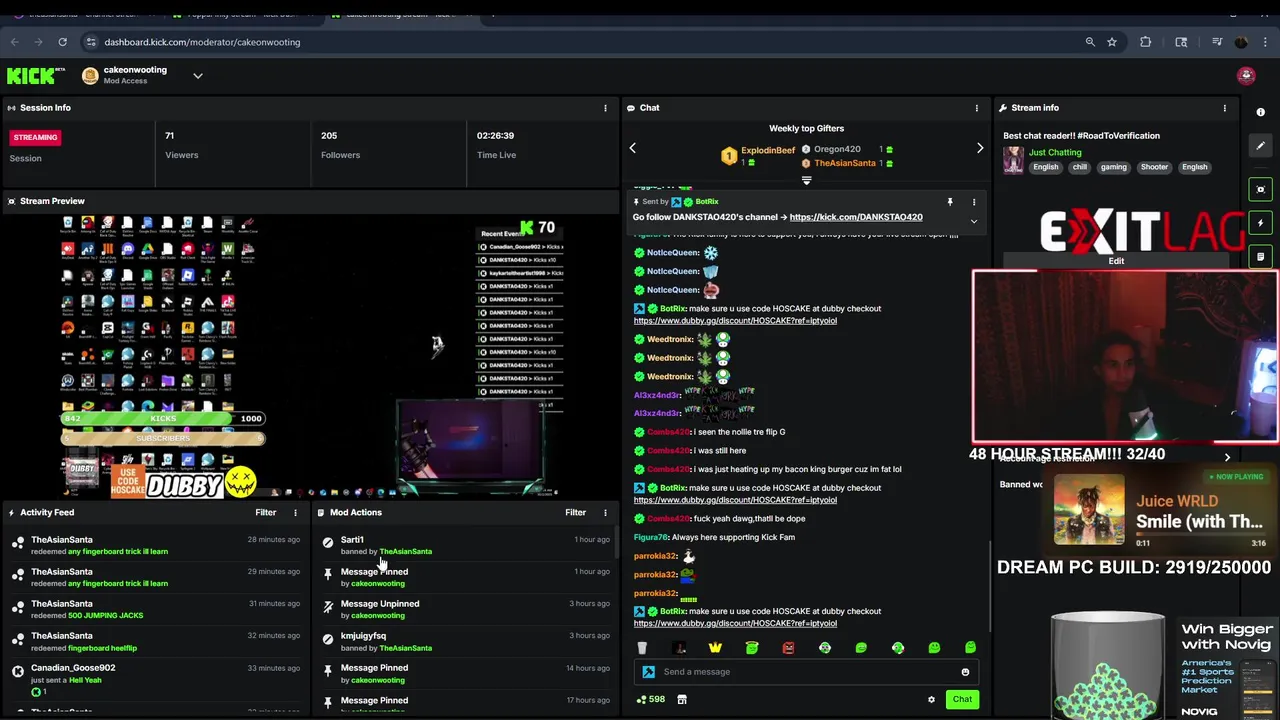
Task: Insert the red angry face emote
Action: click(788, 648)
